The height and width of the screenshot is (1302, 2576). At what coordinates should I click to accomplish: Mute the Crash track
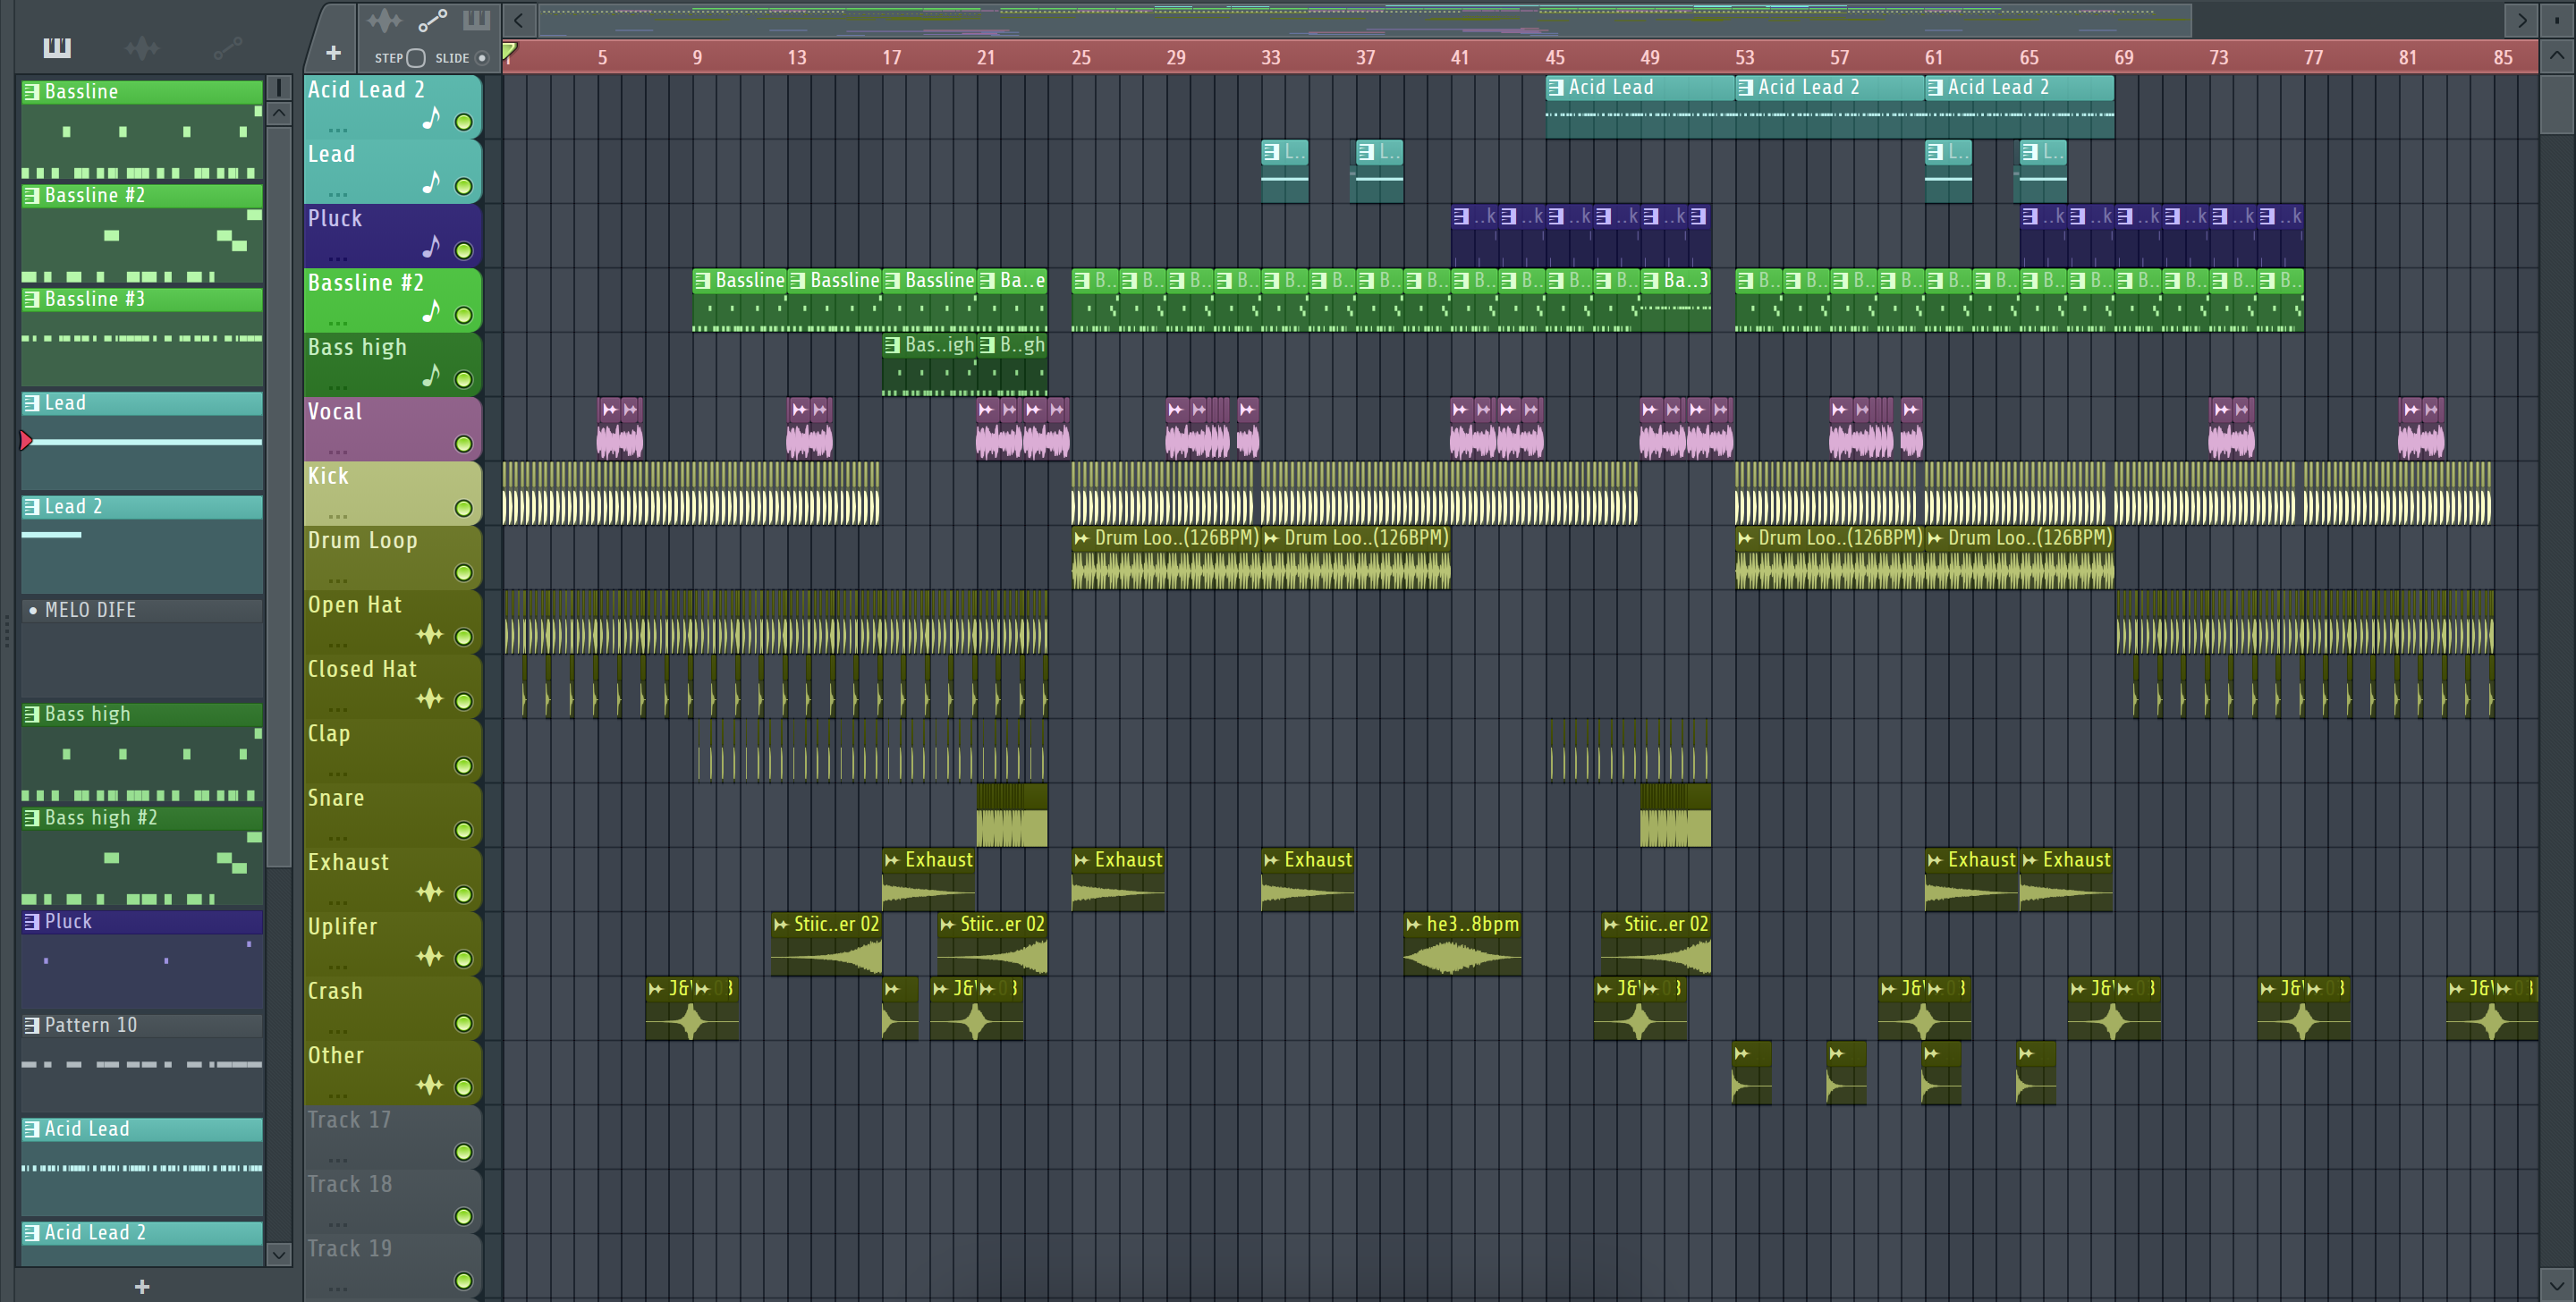tap(464, 1023)
